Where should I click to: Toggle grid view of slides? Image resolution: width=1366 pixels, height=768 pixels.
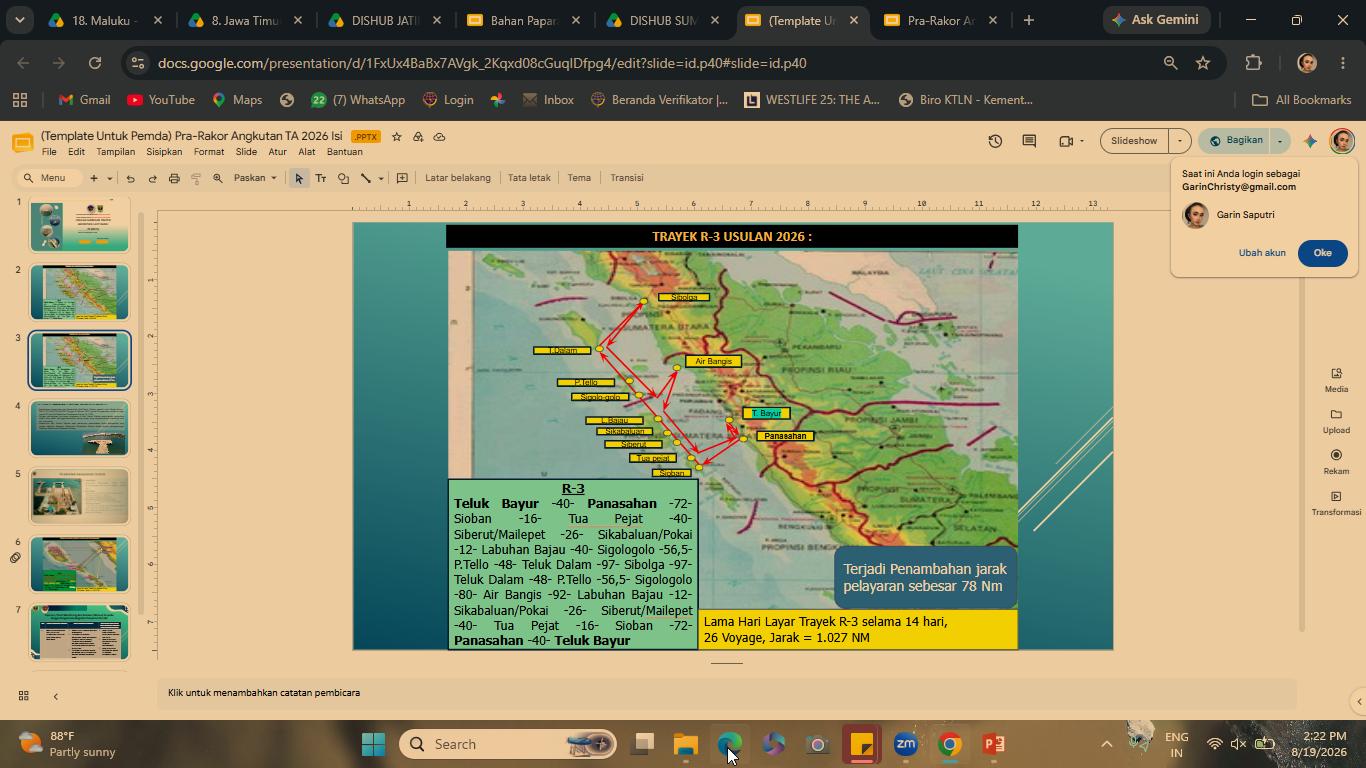(x=23, y=696)
